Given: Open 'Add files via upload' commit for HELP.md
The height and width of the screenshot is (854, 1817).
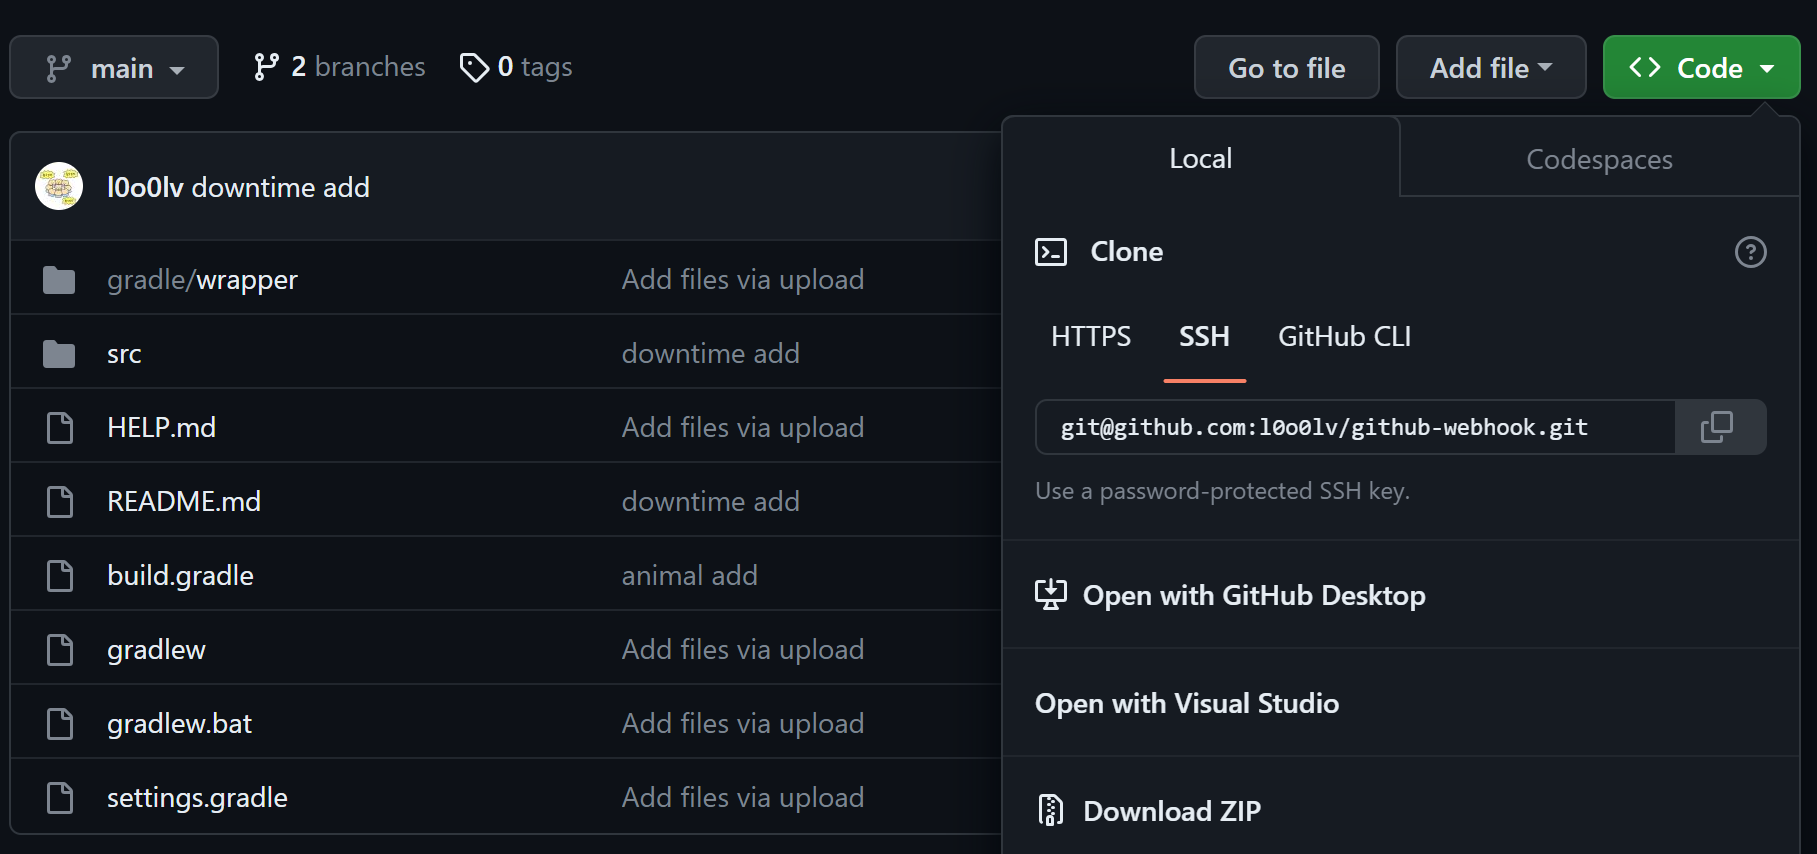Looking at the screenshot, I should click(743, 428).
